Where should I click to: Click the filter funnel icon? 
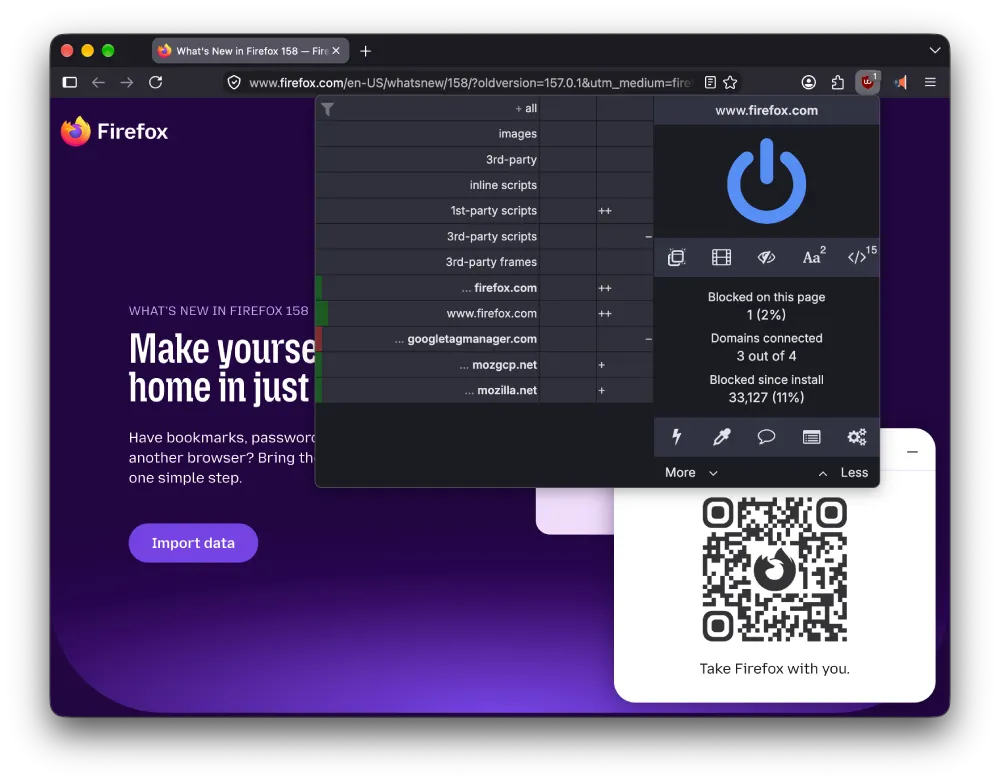pyautogui.click(x=327, y=110)
